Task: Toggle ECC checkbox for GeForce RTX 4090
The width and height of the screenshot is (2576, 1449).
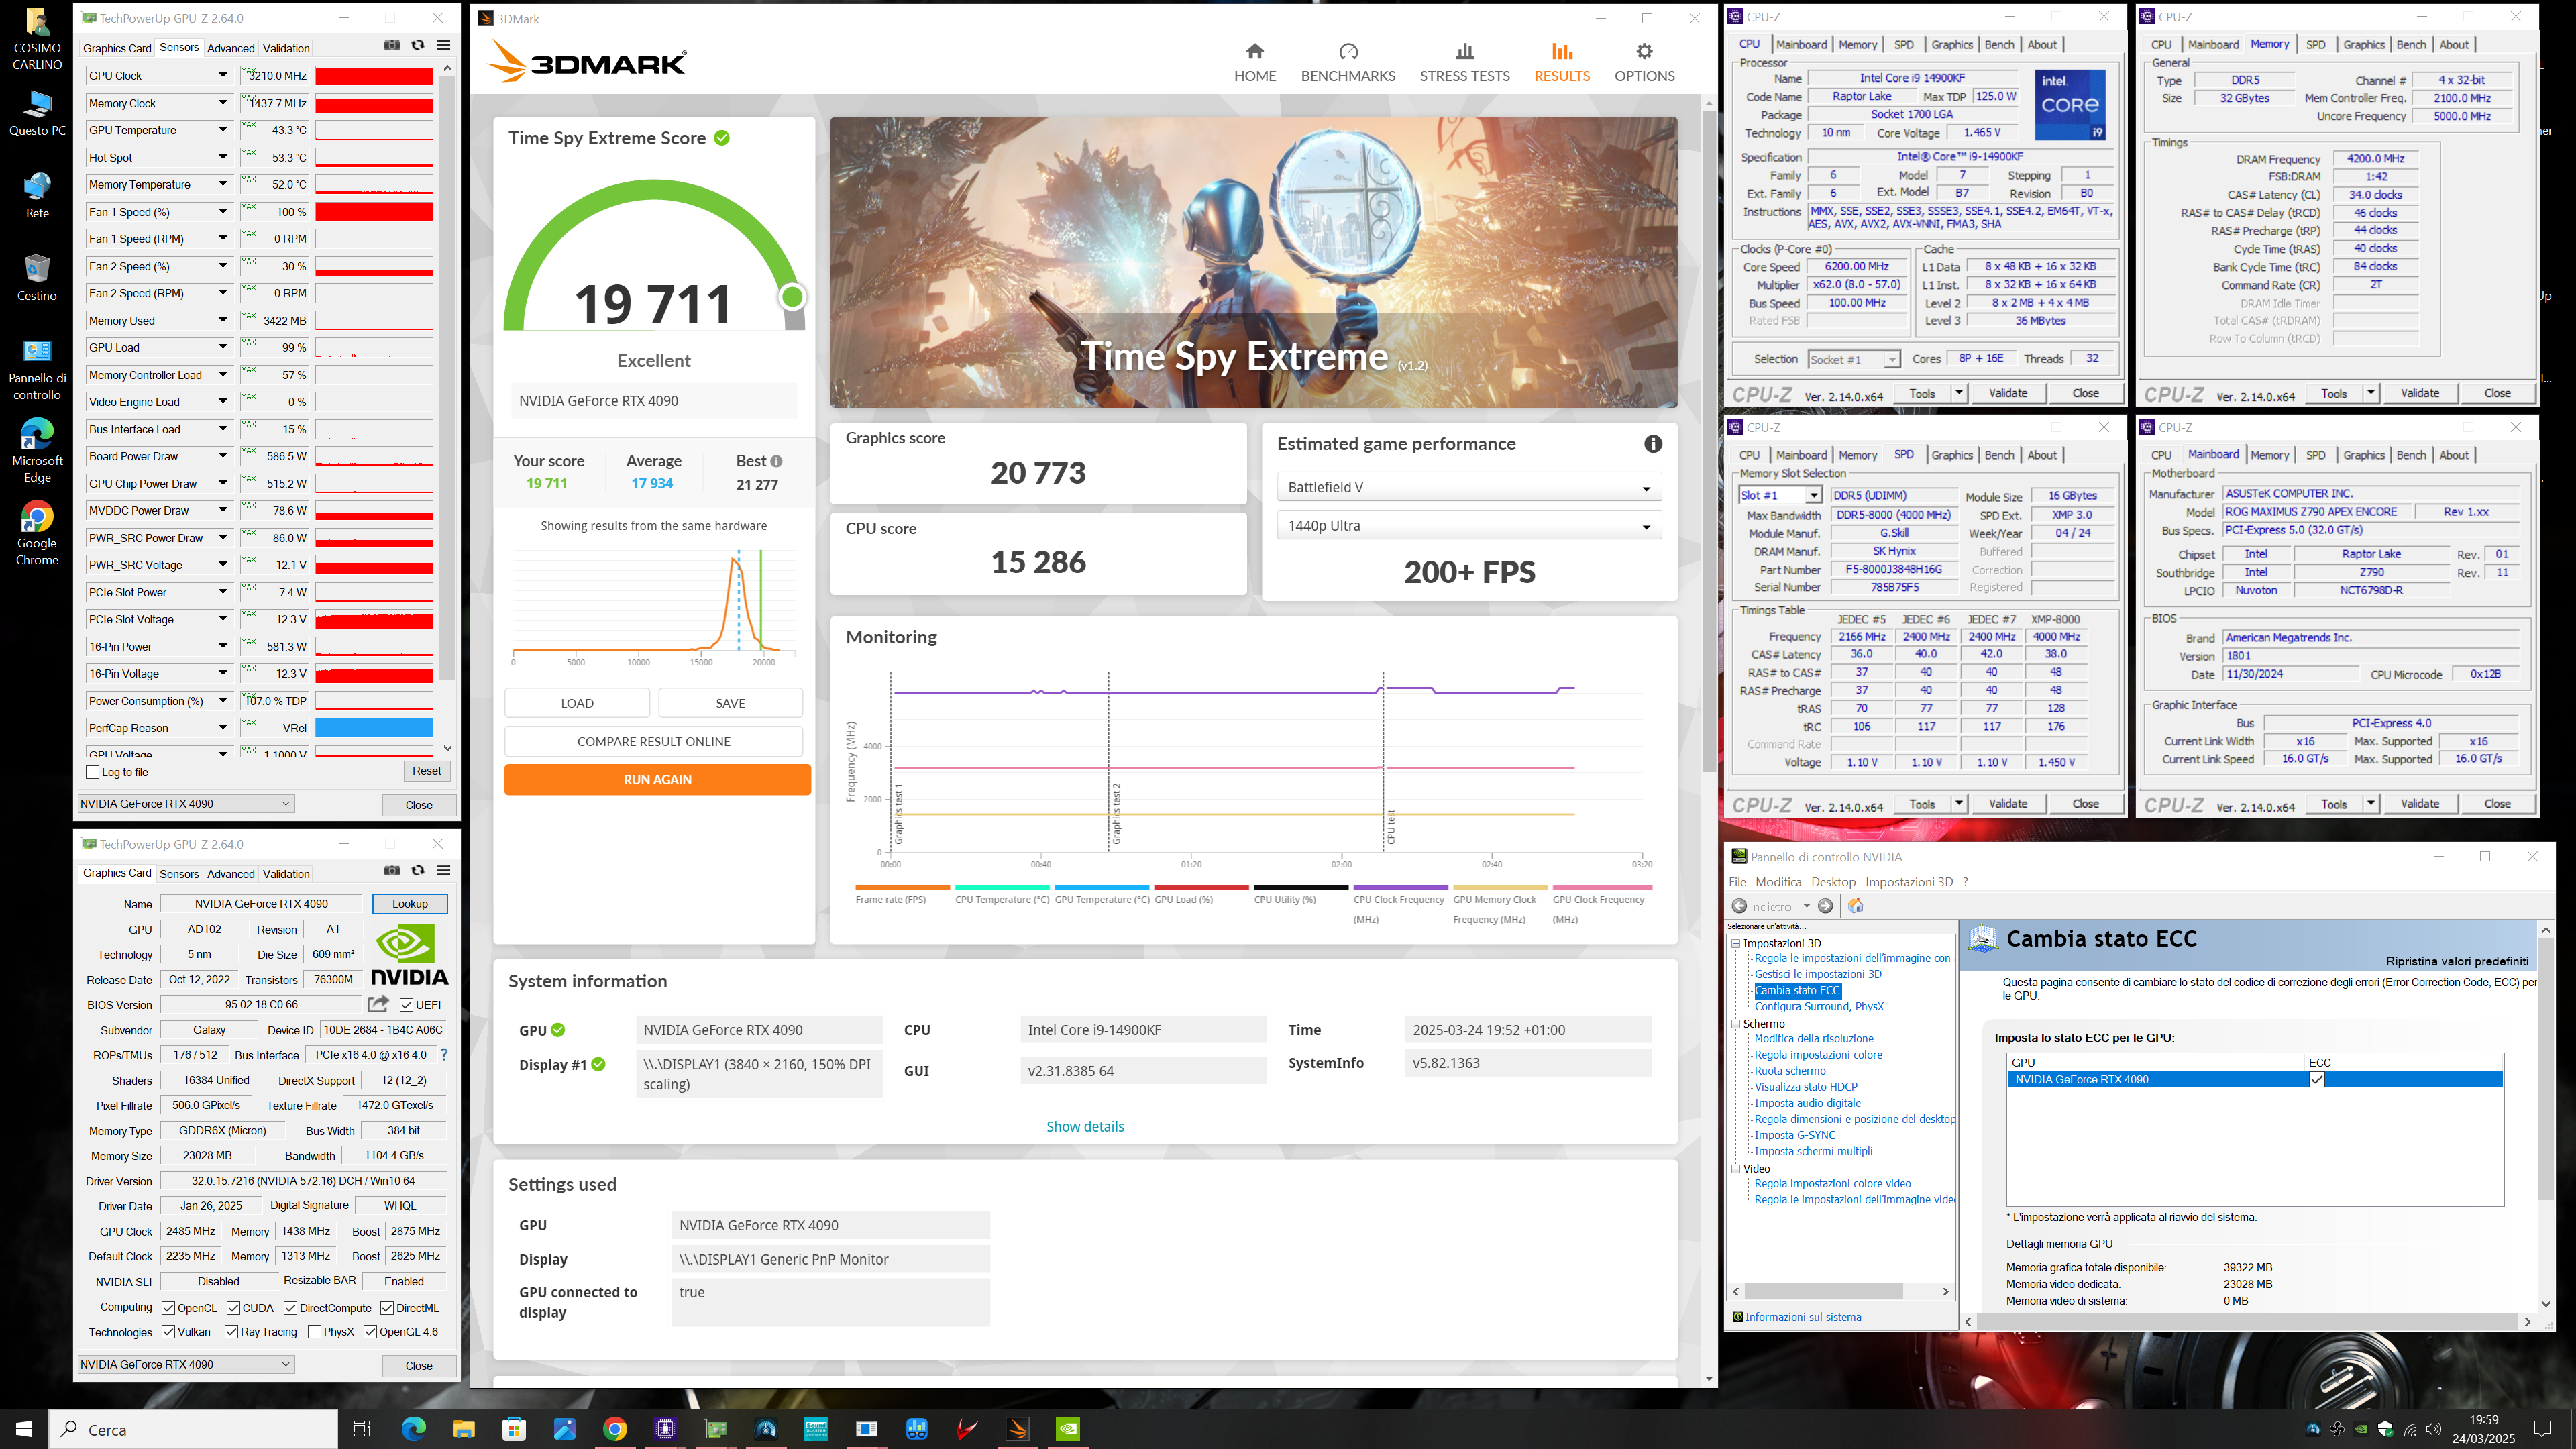Action: (2316, 1080)
